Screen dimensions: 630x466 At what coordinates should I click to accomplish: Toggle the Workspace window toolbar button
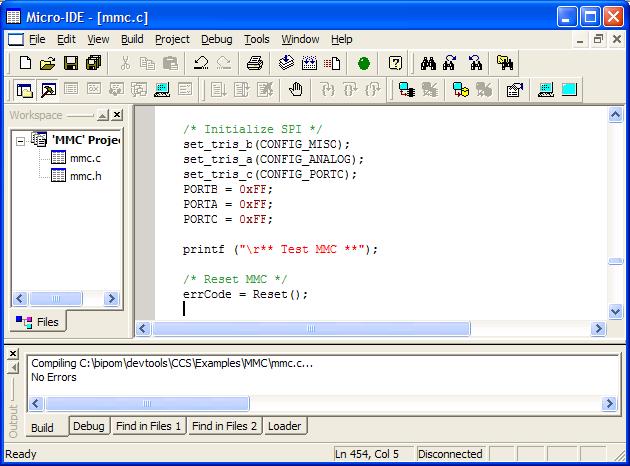click(25, 90)
